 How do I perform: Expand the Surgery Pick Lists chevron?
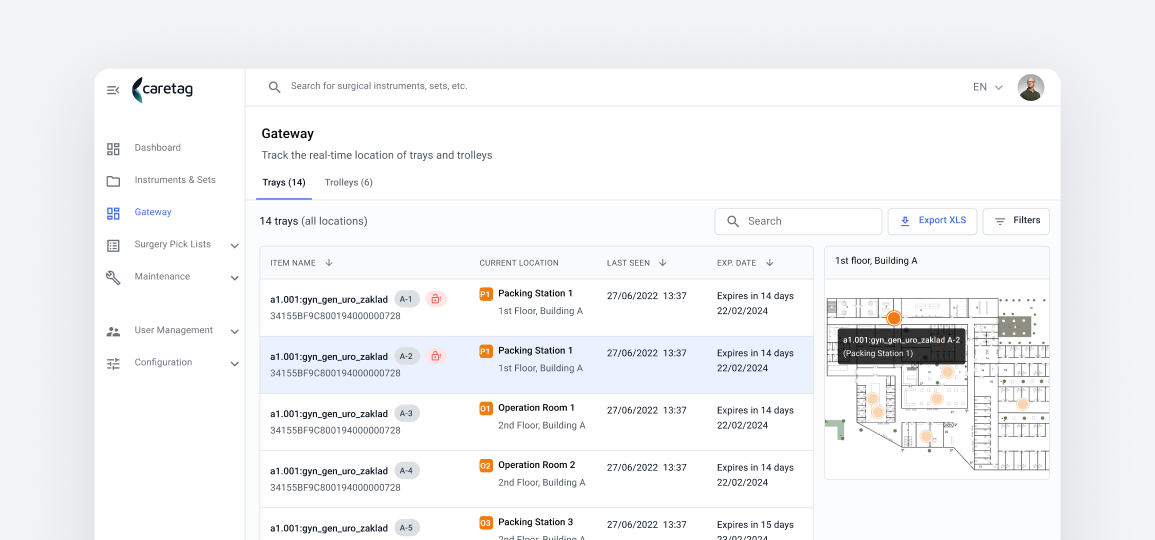(234, 245)
